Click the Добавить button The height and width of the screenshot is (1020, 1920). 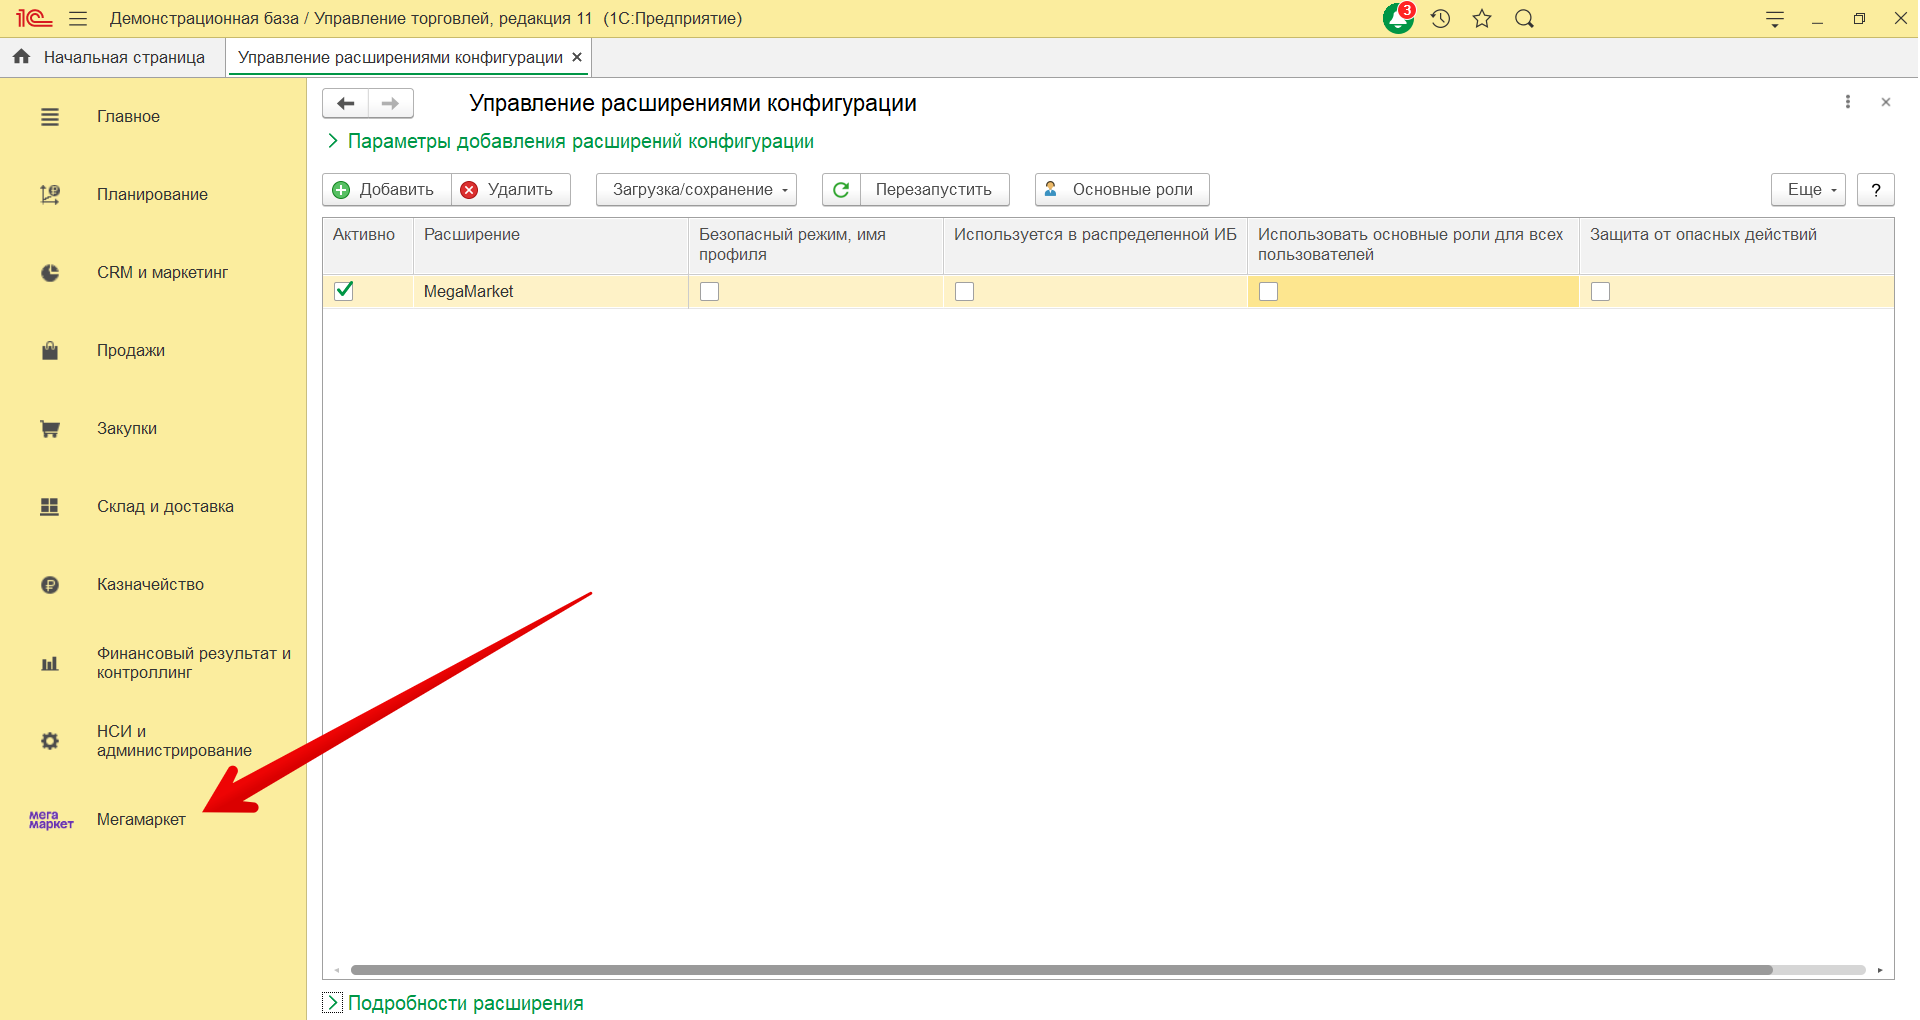click(x=387, y=190)
